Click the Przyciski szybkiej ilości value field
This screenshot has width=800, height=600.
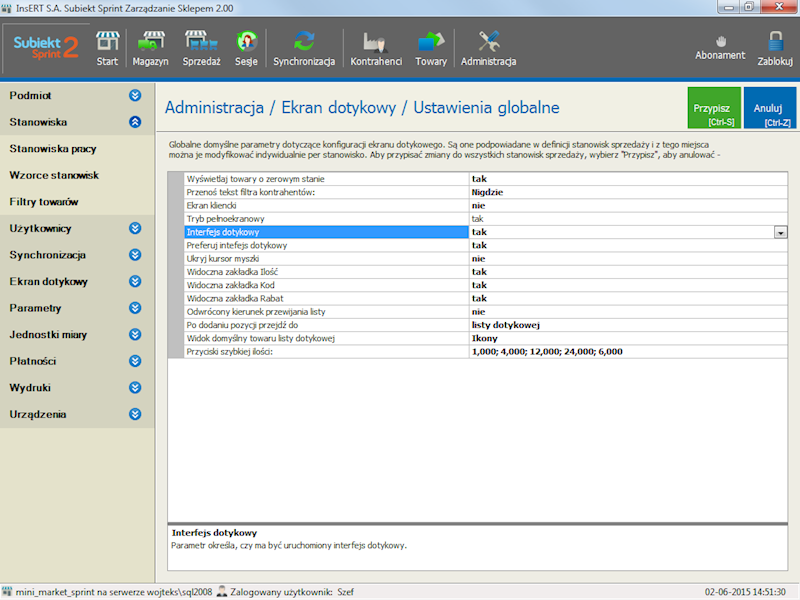620,352
